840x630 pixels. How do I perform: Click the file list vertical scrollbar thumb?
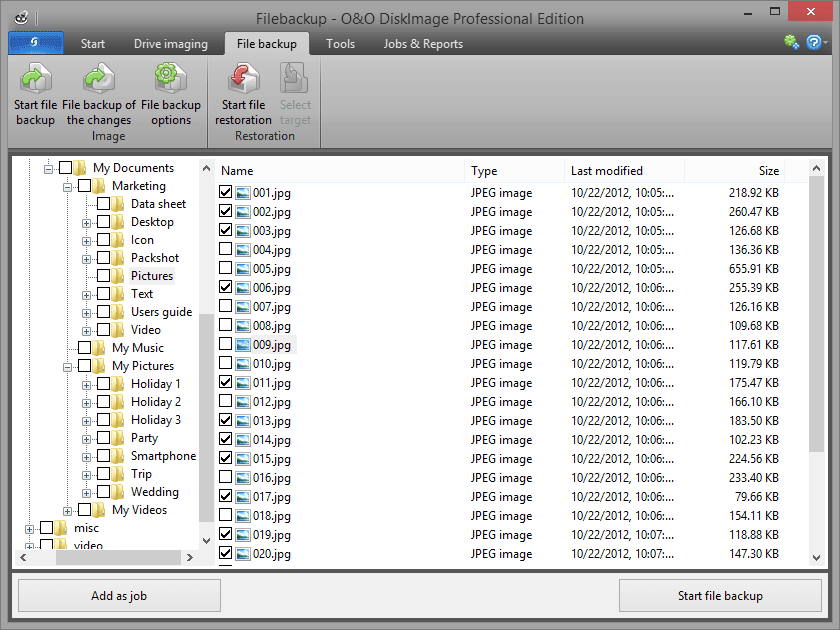coord(816,315)
